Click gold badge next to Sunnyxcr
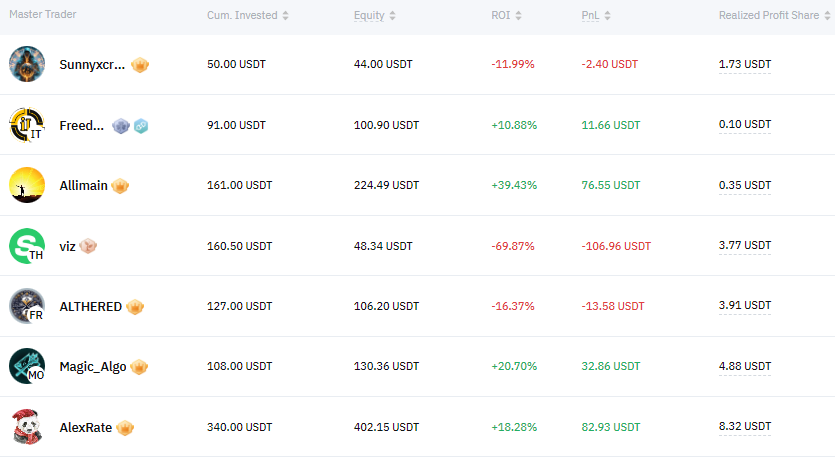This screenshot has height=464, width=835. [141, 65]
